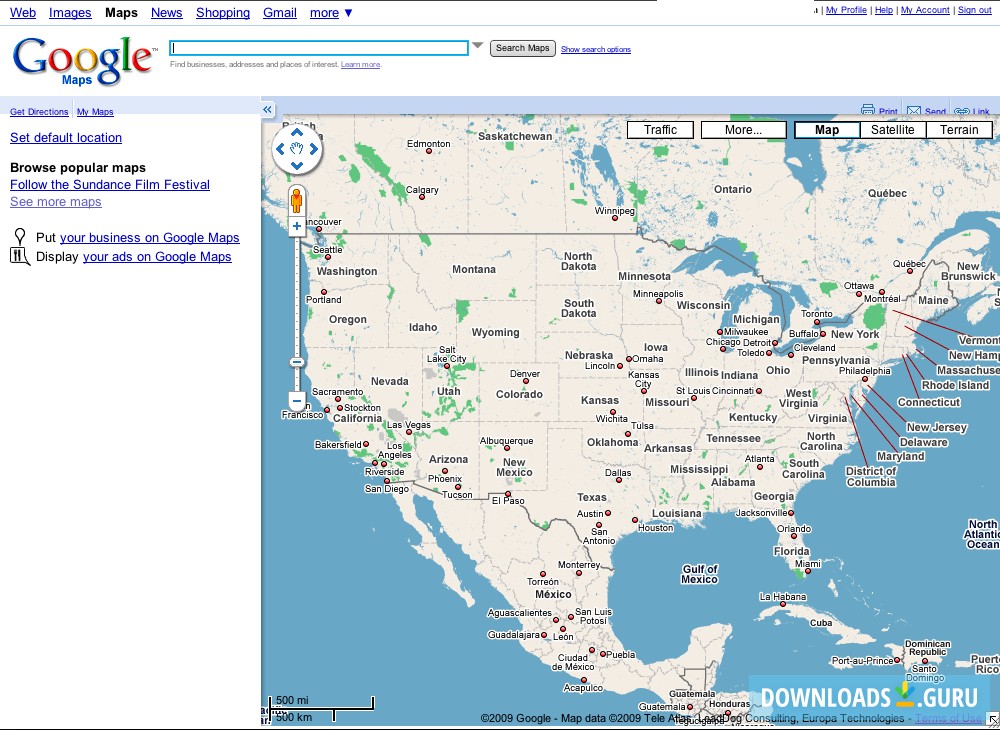
Task: Click the Gulf of Mexico label
Action: point(700,574)
